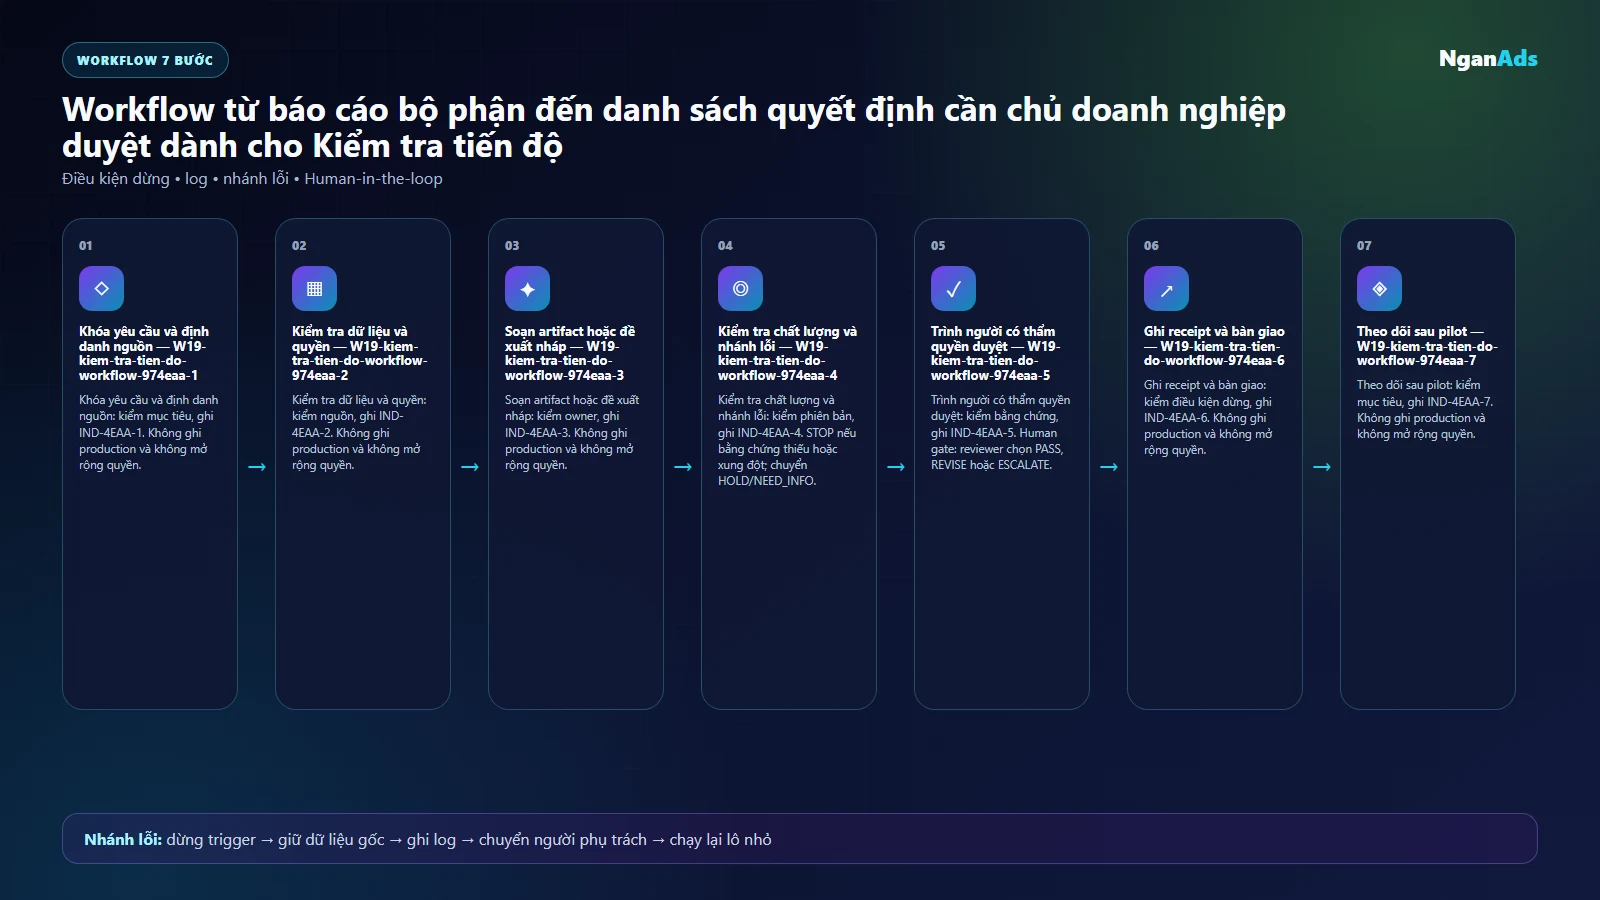This screenshot has width=1600, height=900.
Task: Click step number 06 label
Action: click(x=1151, y=245)
